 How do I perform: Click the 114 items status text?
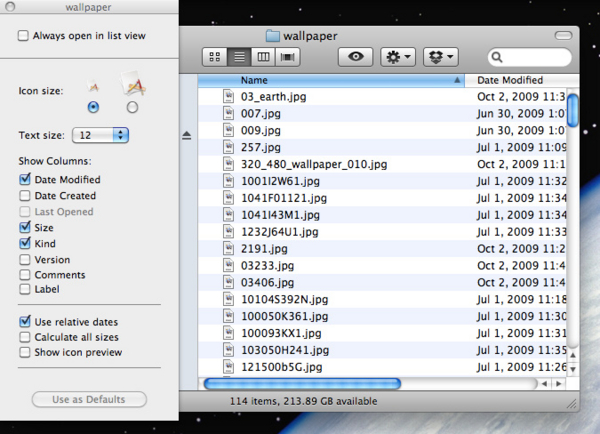(x=303, y=401)
